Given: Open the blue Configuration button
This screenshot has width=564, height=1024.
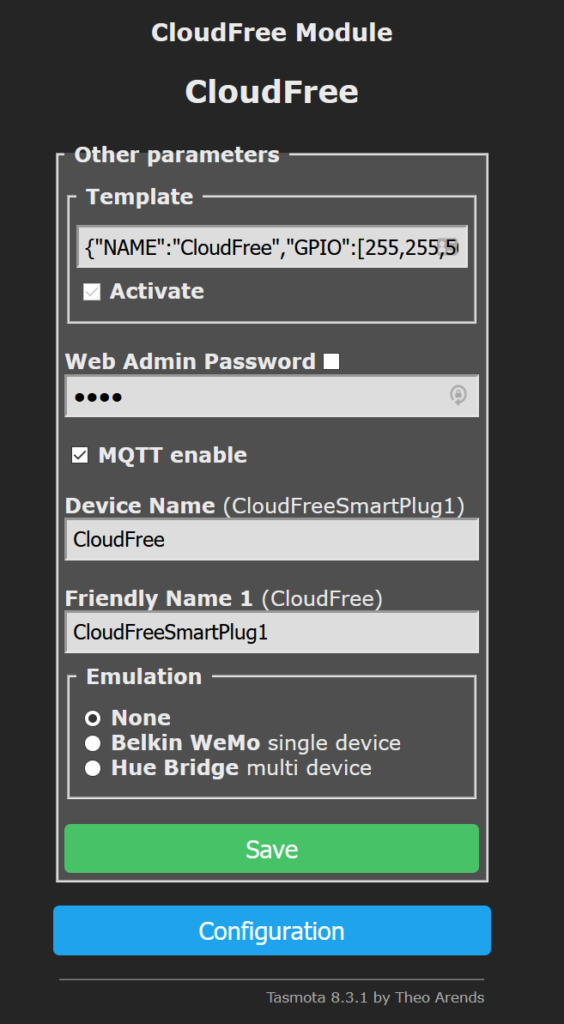Looking at the screenshot, I should 272,931.
